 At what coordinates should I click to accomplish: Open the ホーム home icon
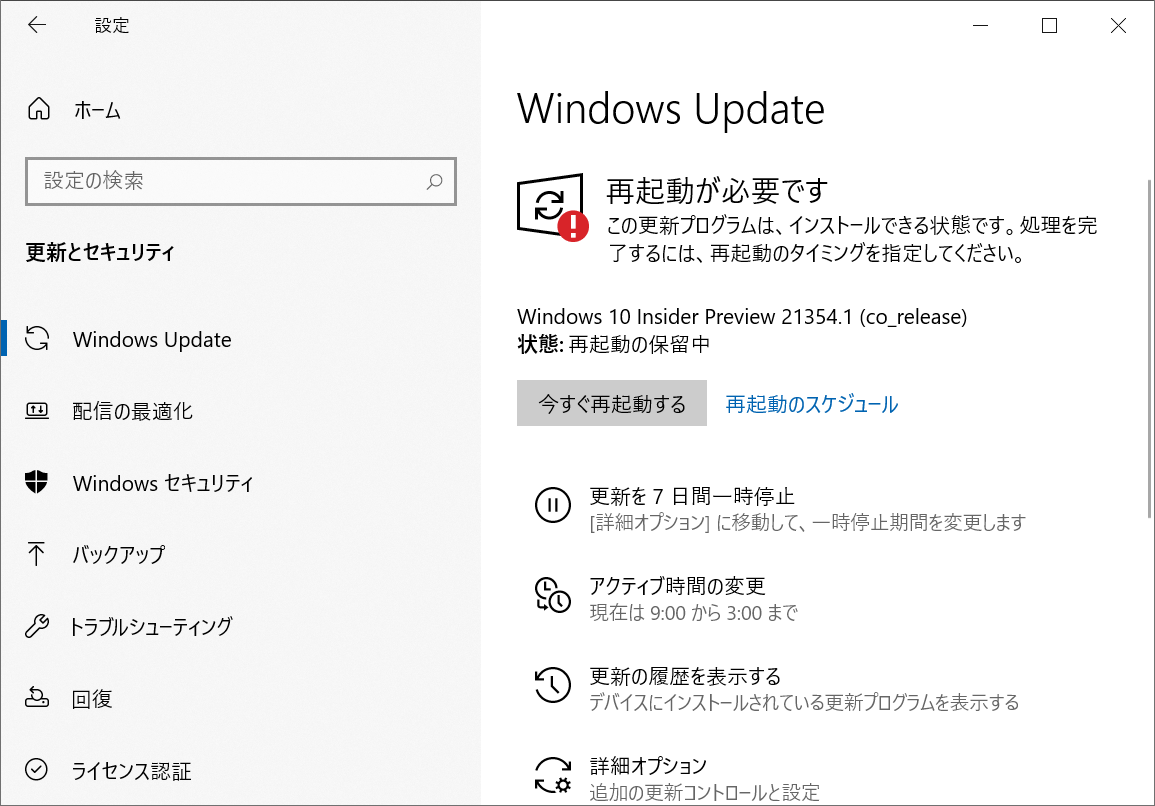click(x=38, y=109)
